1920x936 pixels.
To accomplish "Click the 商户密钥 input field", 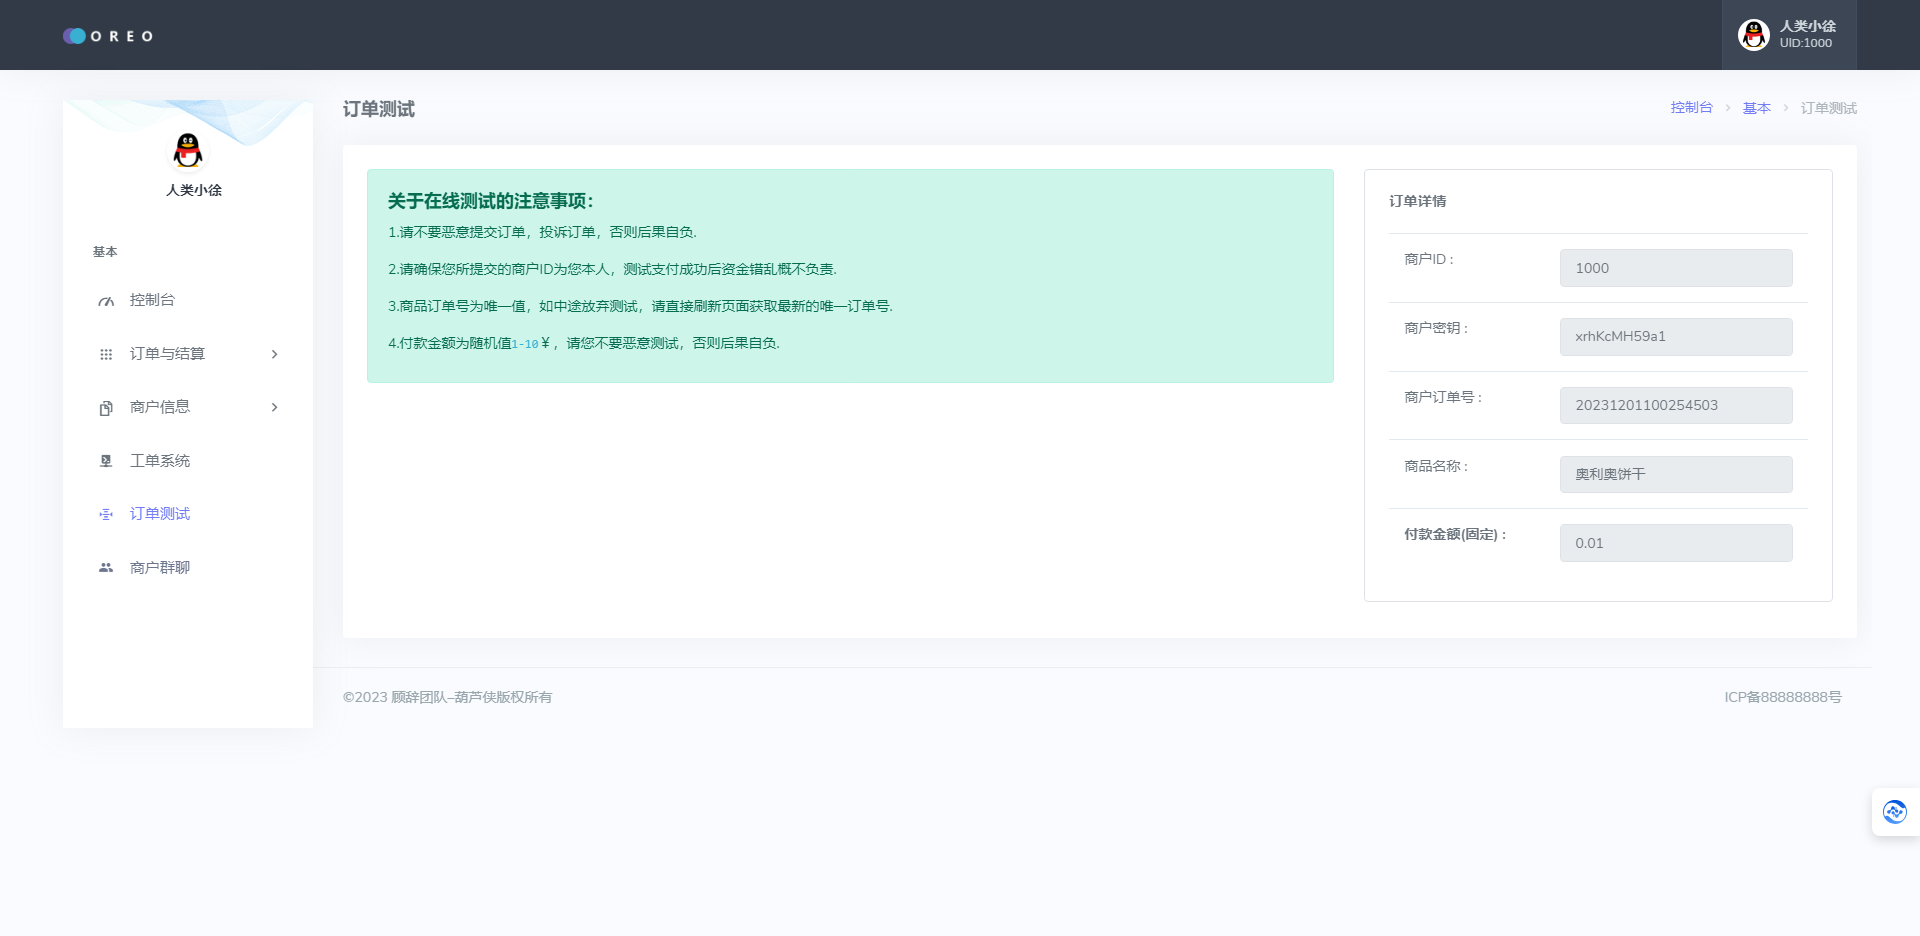I will click(1676, 337).
